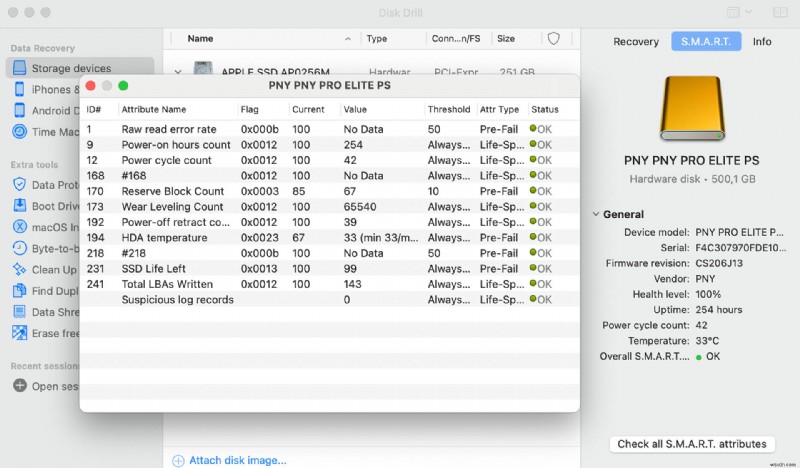Viewport: 800px width, 468px height.
Task: Select Reserve Block Count row
Action: [x=330, y=191]
